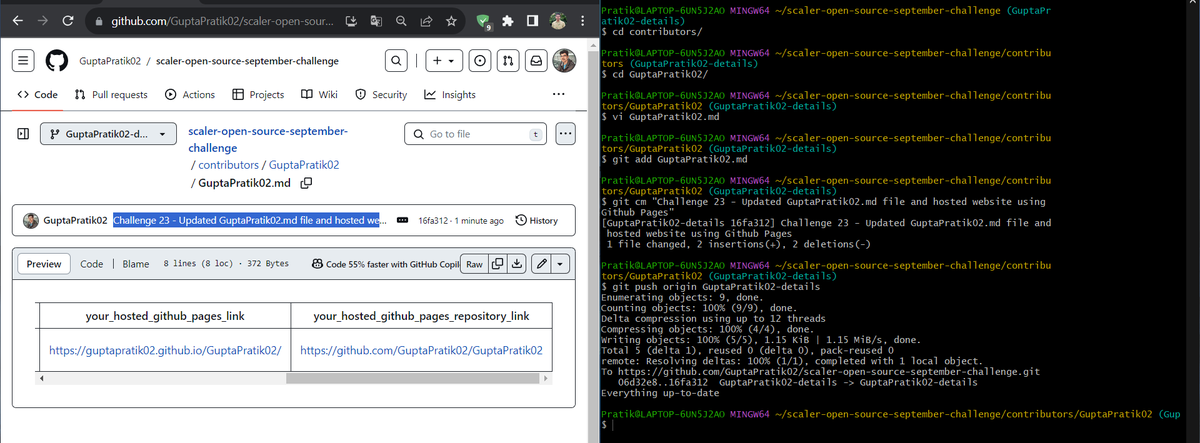
Task: Switch to Actions tab
Action: pyautogui.click(x=190, y=95)
